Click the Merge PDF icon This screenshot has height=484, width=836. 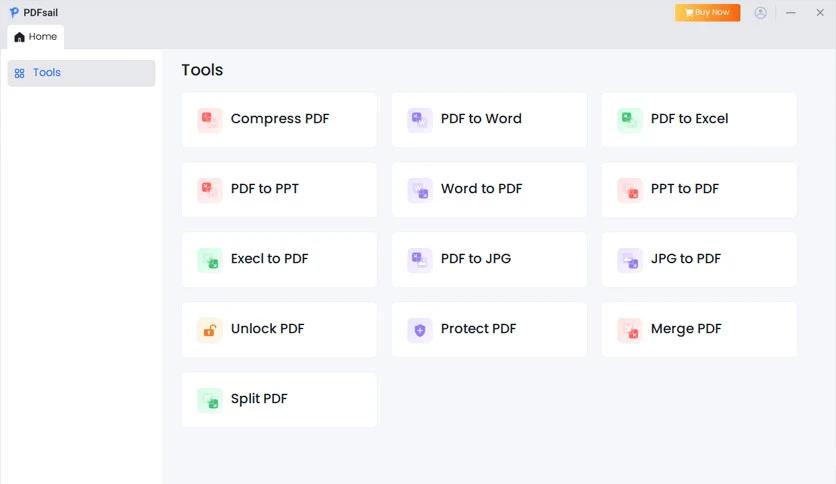click(630, 330)
